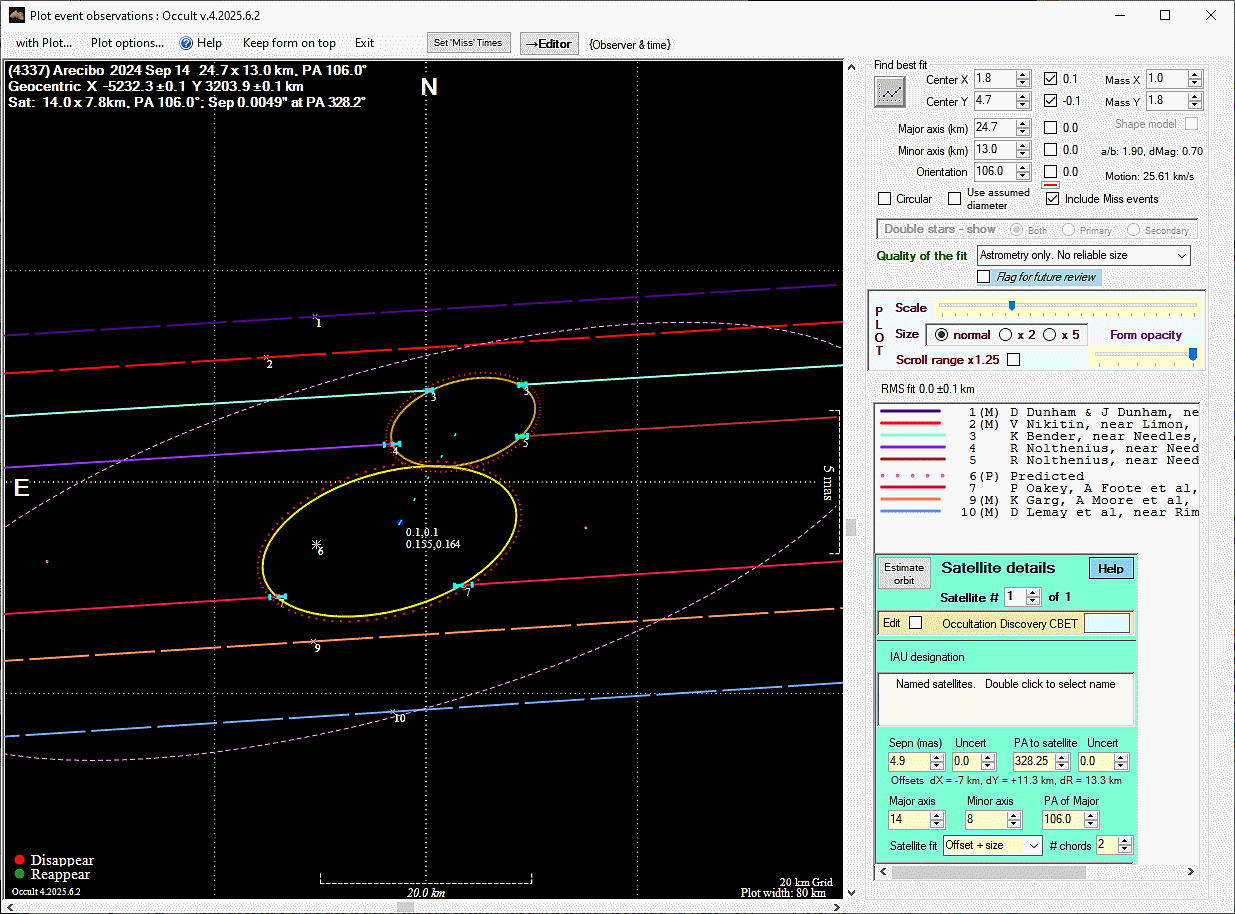The image size is (1235, 914).
Task: Adjust the Scale slider thumb
Action: [x=1012, y=306]
